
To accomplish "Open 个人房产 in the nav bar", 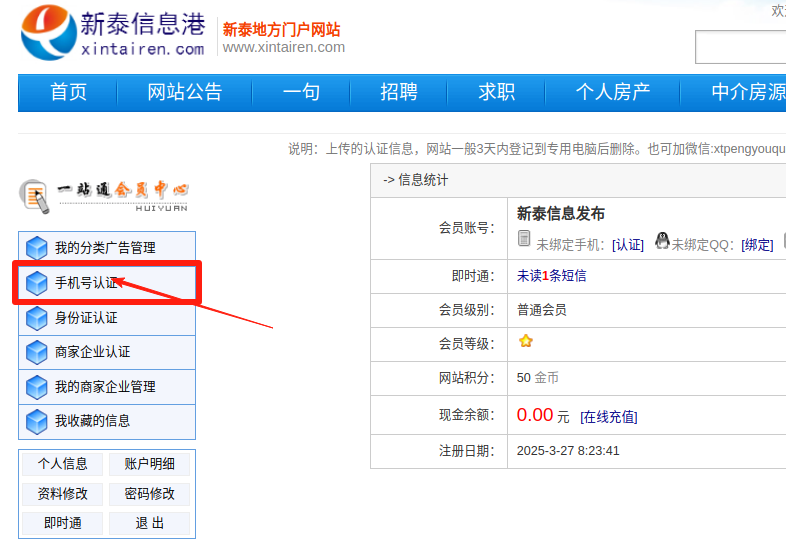I will pos(613,92).
